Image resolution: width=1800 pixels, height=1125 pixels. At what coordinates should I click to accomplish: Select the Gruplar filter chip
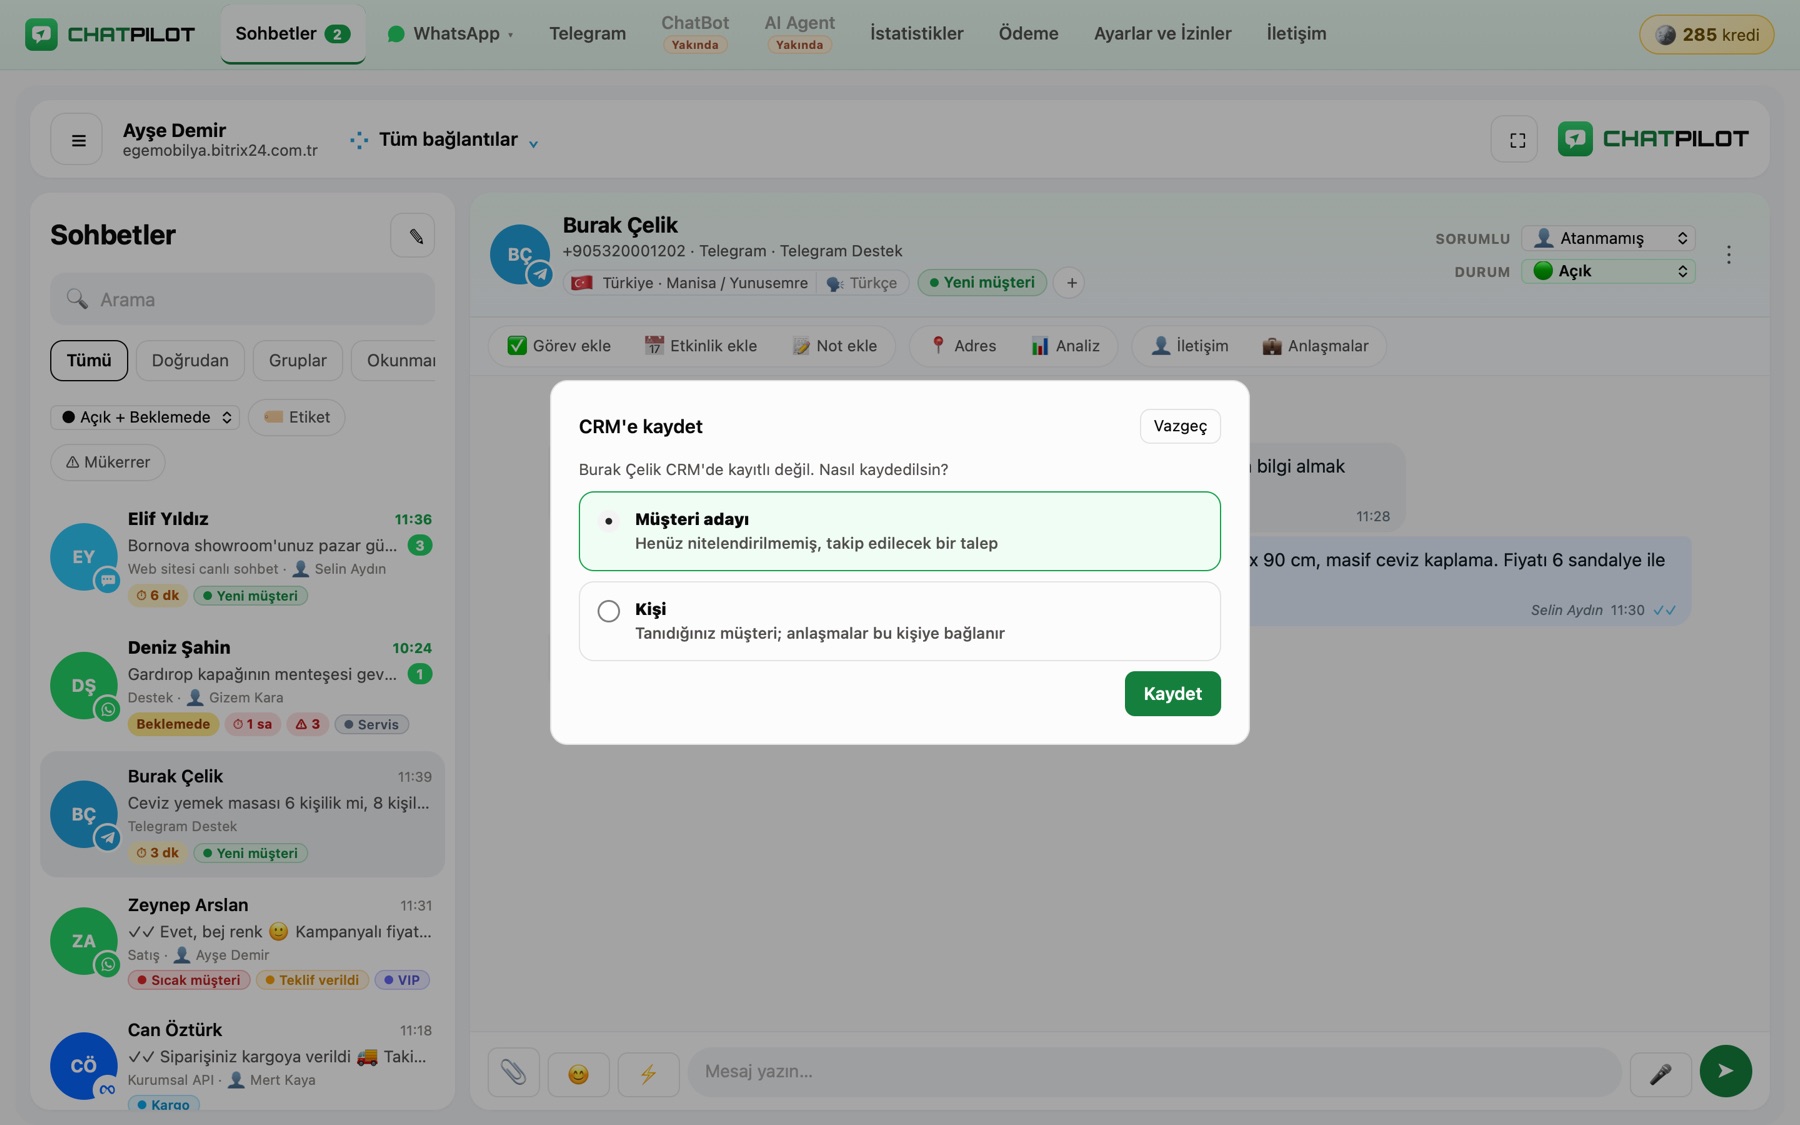tap(297, 361)
